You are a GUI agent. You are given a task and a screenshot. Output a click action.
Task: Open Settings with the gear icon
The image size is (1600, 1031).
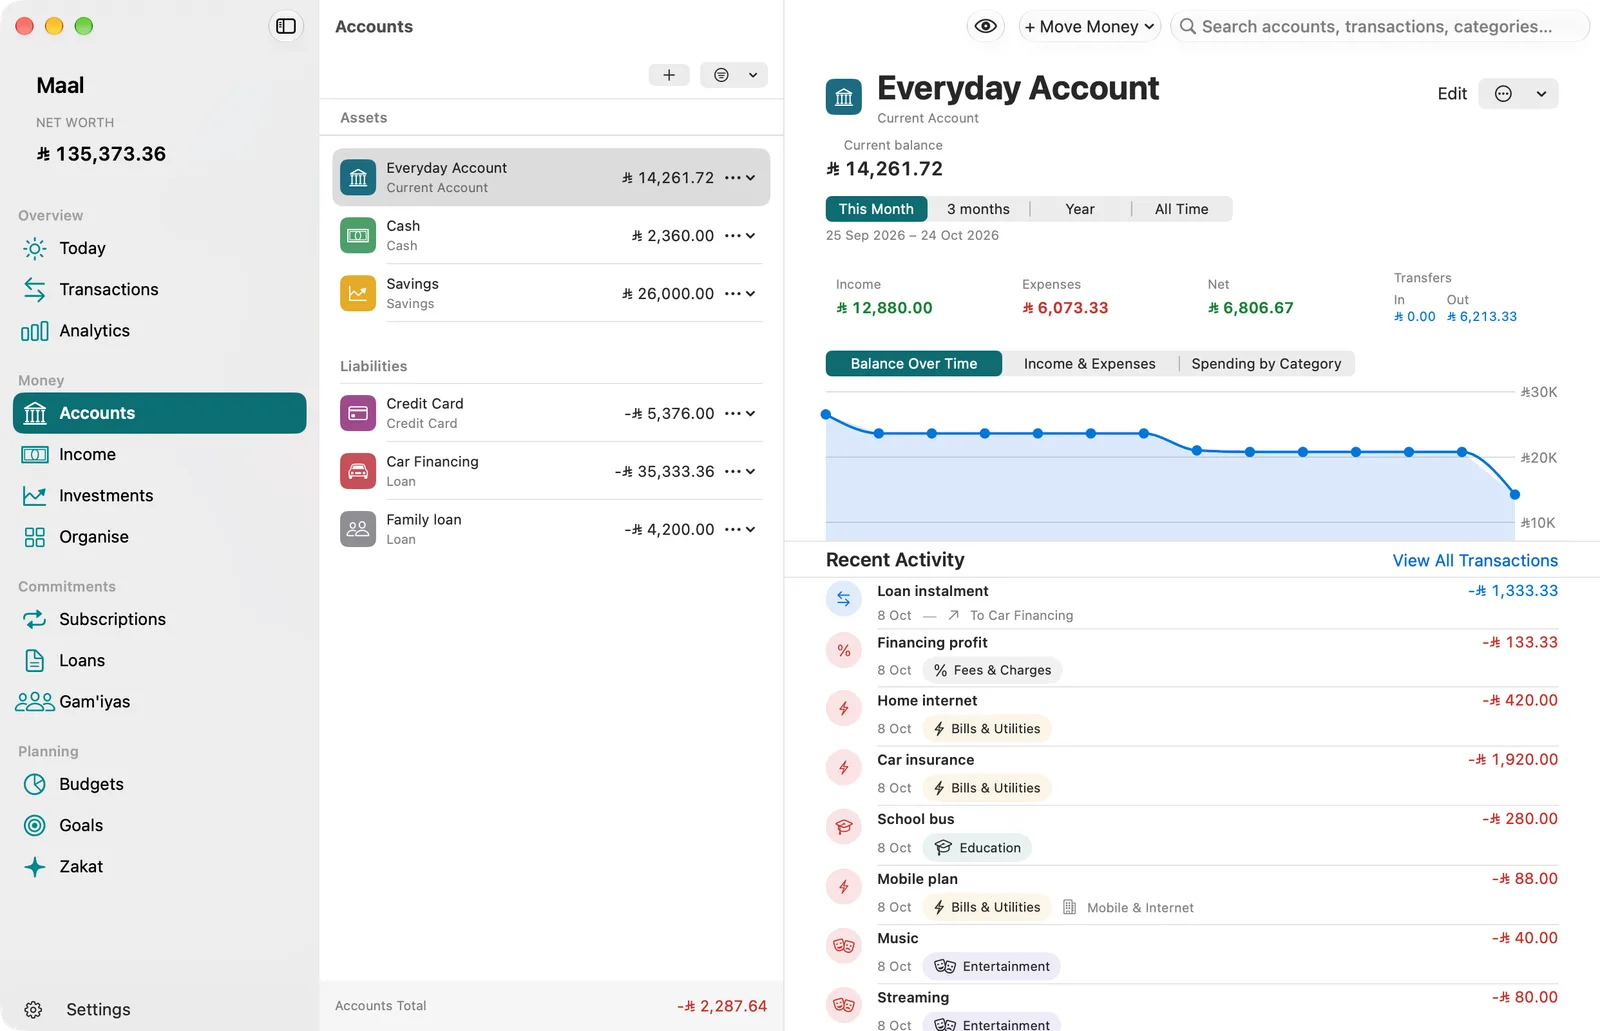(33, 1010)
